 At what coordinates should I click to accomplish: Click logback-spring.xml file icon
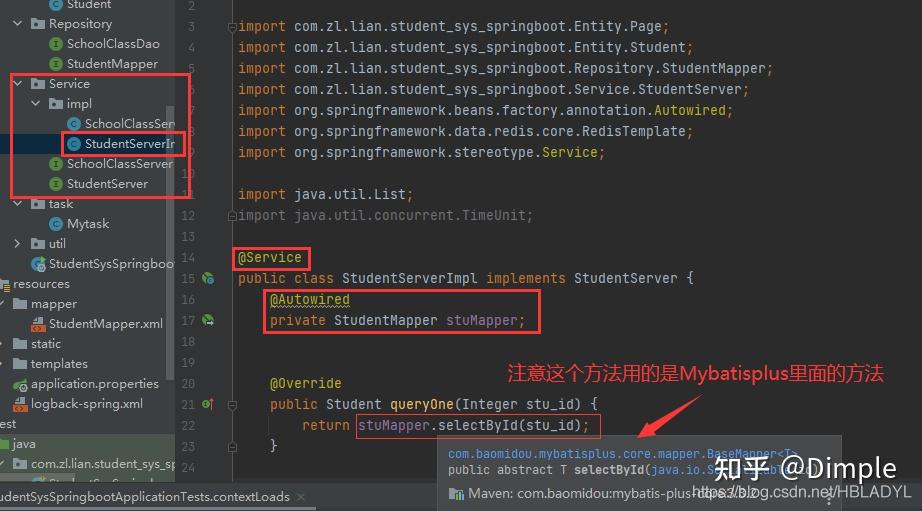[x=20, y=404]
